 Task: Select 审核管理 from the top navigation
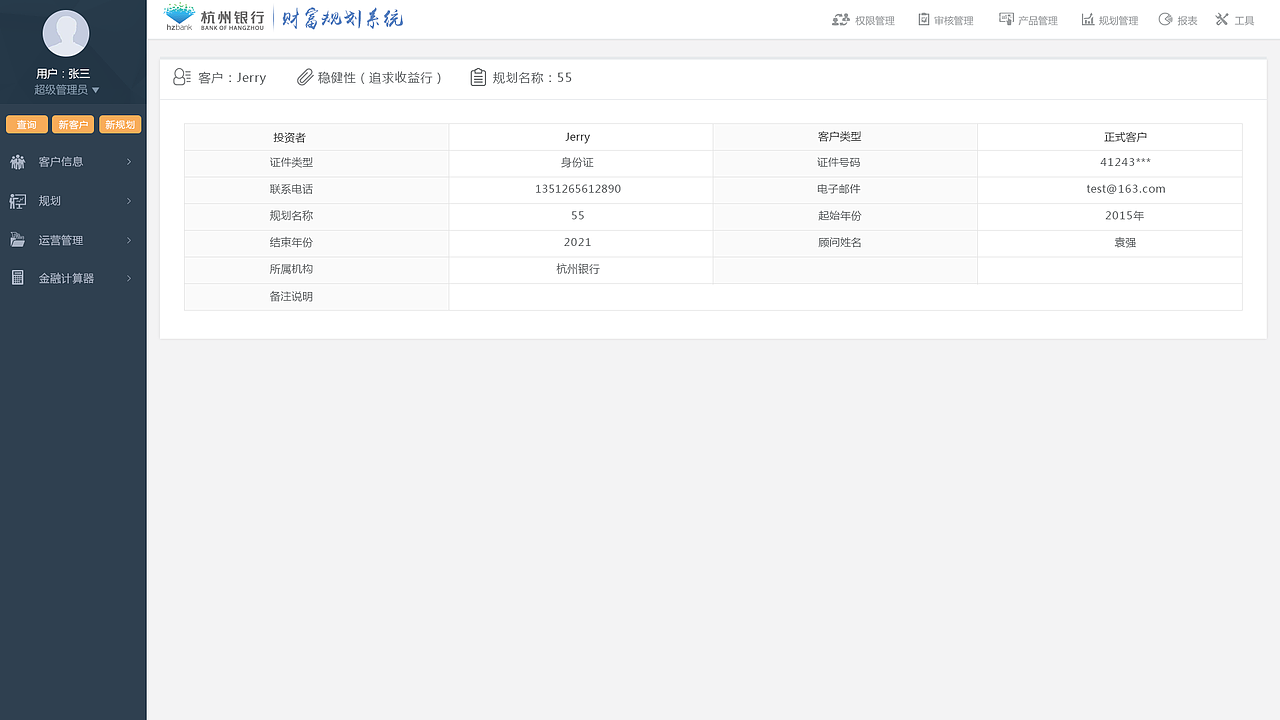click(x=953, y=19)
